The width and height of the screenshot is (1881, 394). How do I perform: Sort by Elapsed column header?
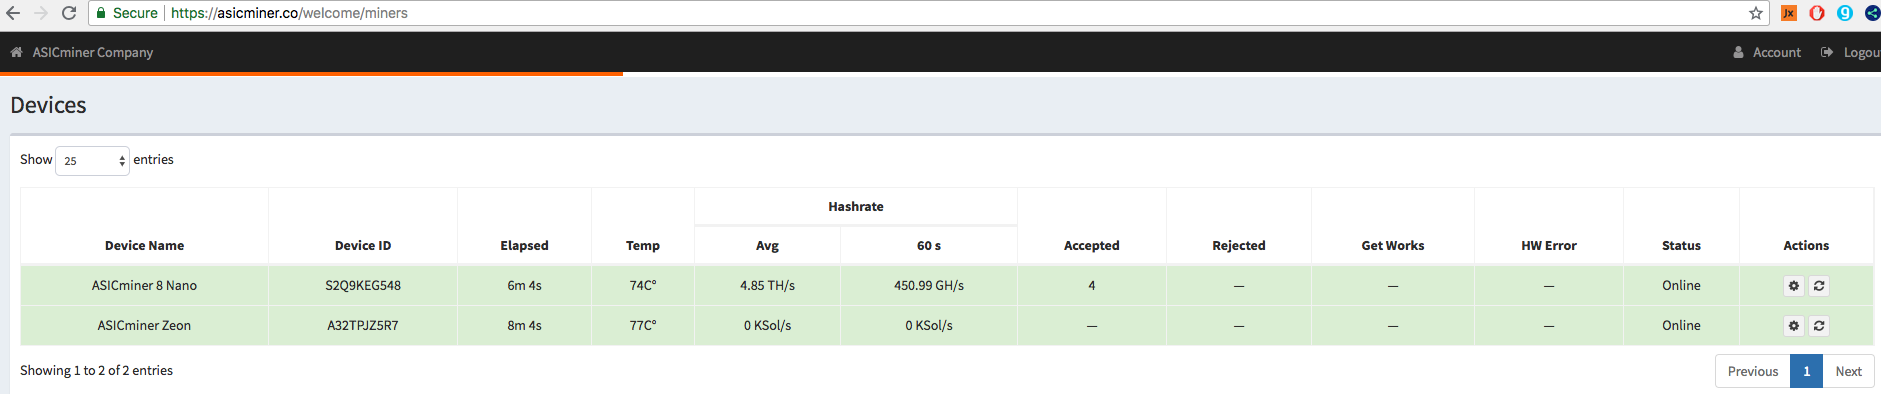tap(524, 245)
